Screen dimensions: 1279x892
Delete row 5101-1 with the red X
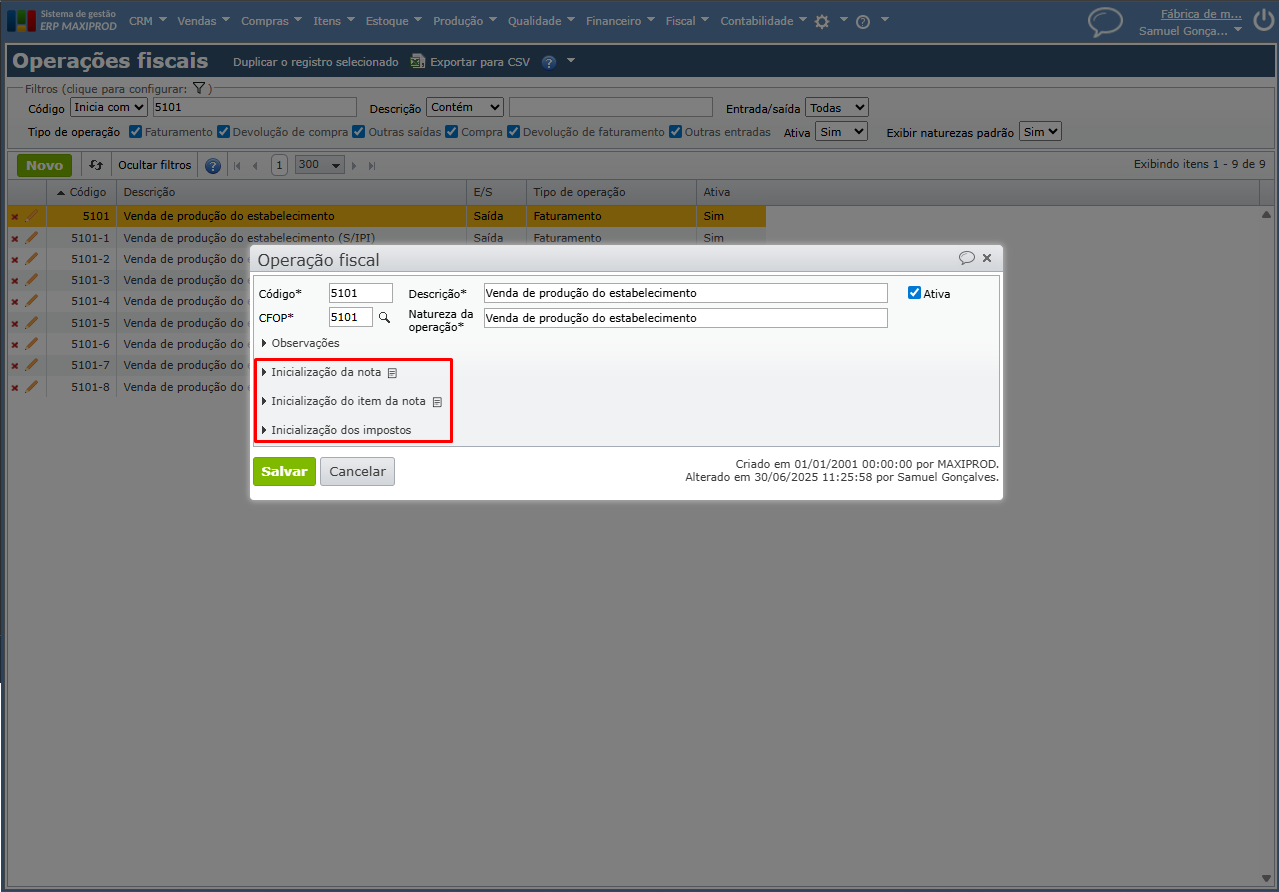[x=14, y=238]
